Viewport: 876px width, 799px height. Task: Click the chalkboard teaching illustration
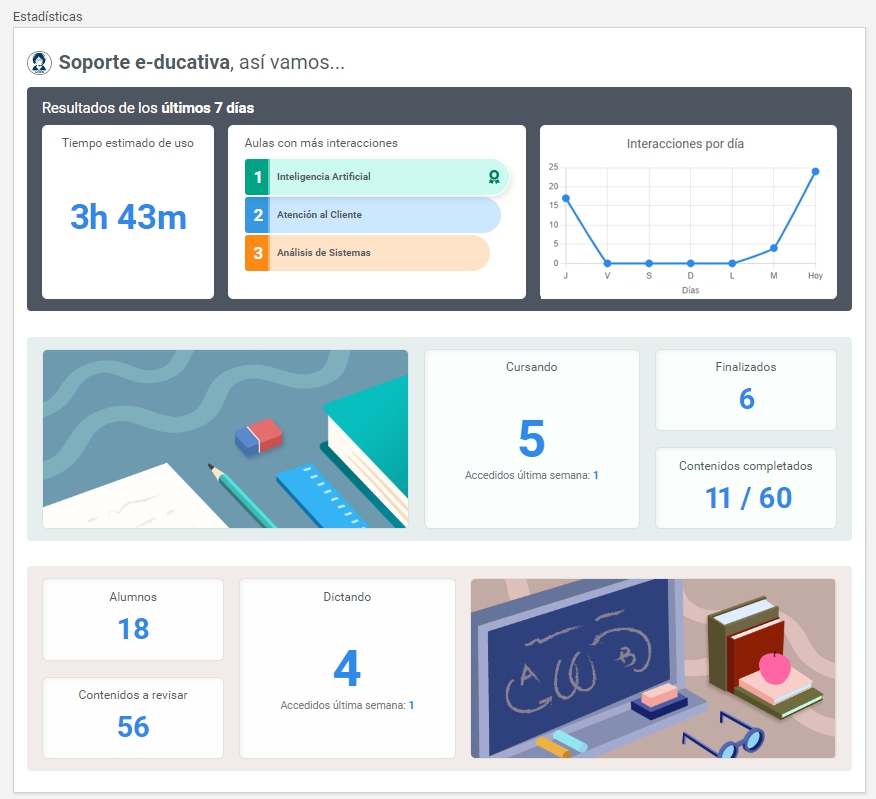[x=652, y=668]
